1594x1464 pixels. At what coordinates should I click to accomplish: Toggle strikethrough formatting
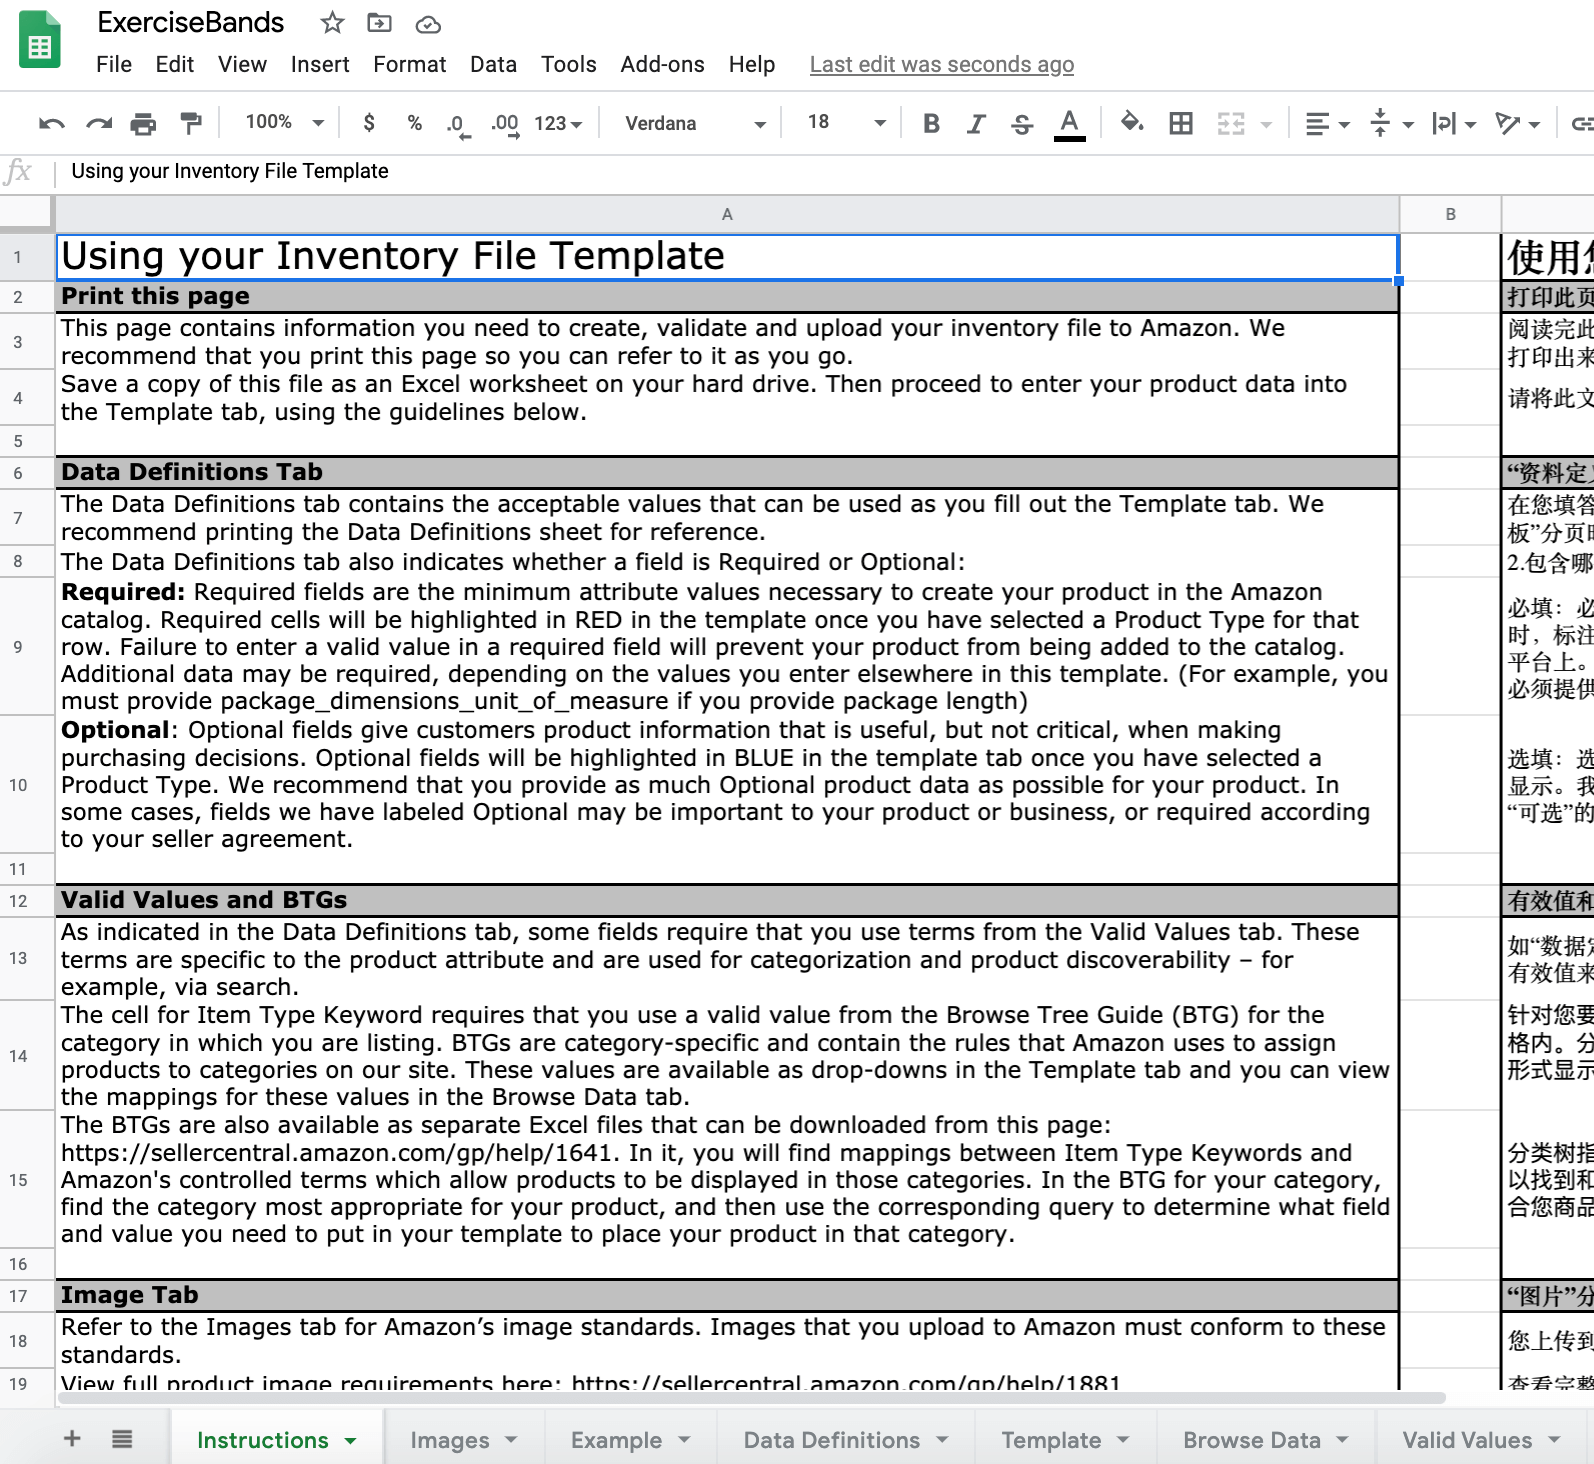pyautogui.click(x=1021, y=124)
